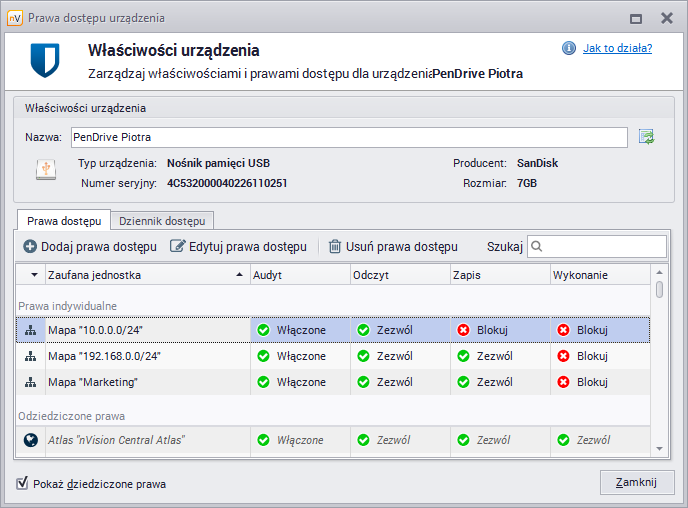Switch to the Dziennik dostępu tab
The height and width of the screenshot is (508, 688).
click(161, 220)
